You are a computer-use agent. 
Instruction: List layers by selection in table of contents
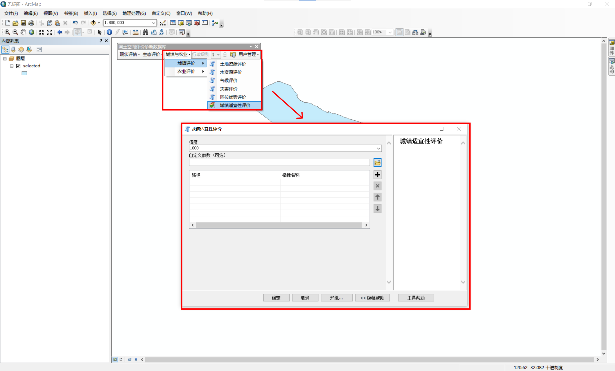(x=29, y=49)
